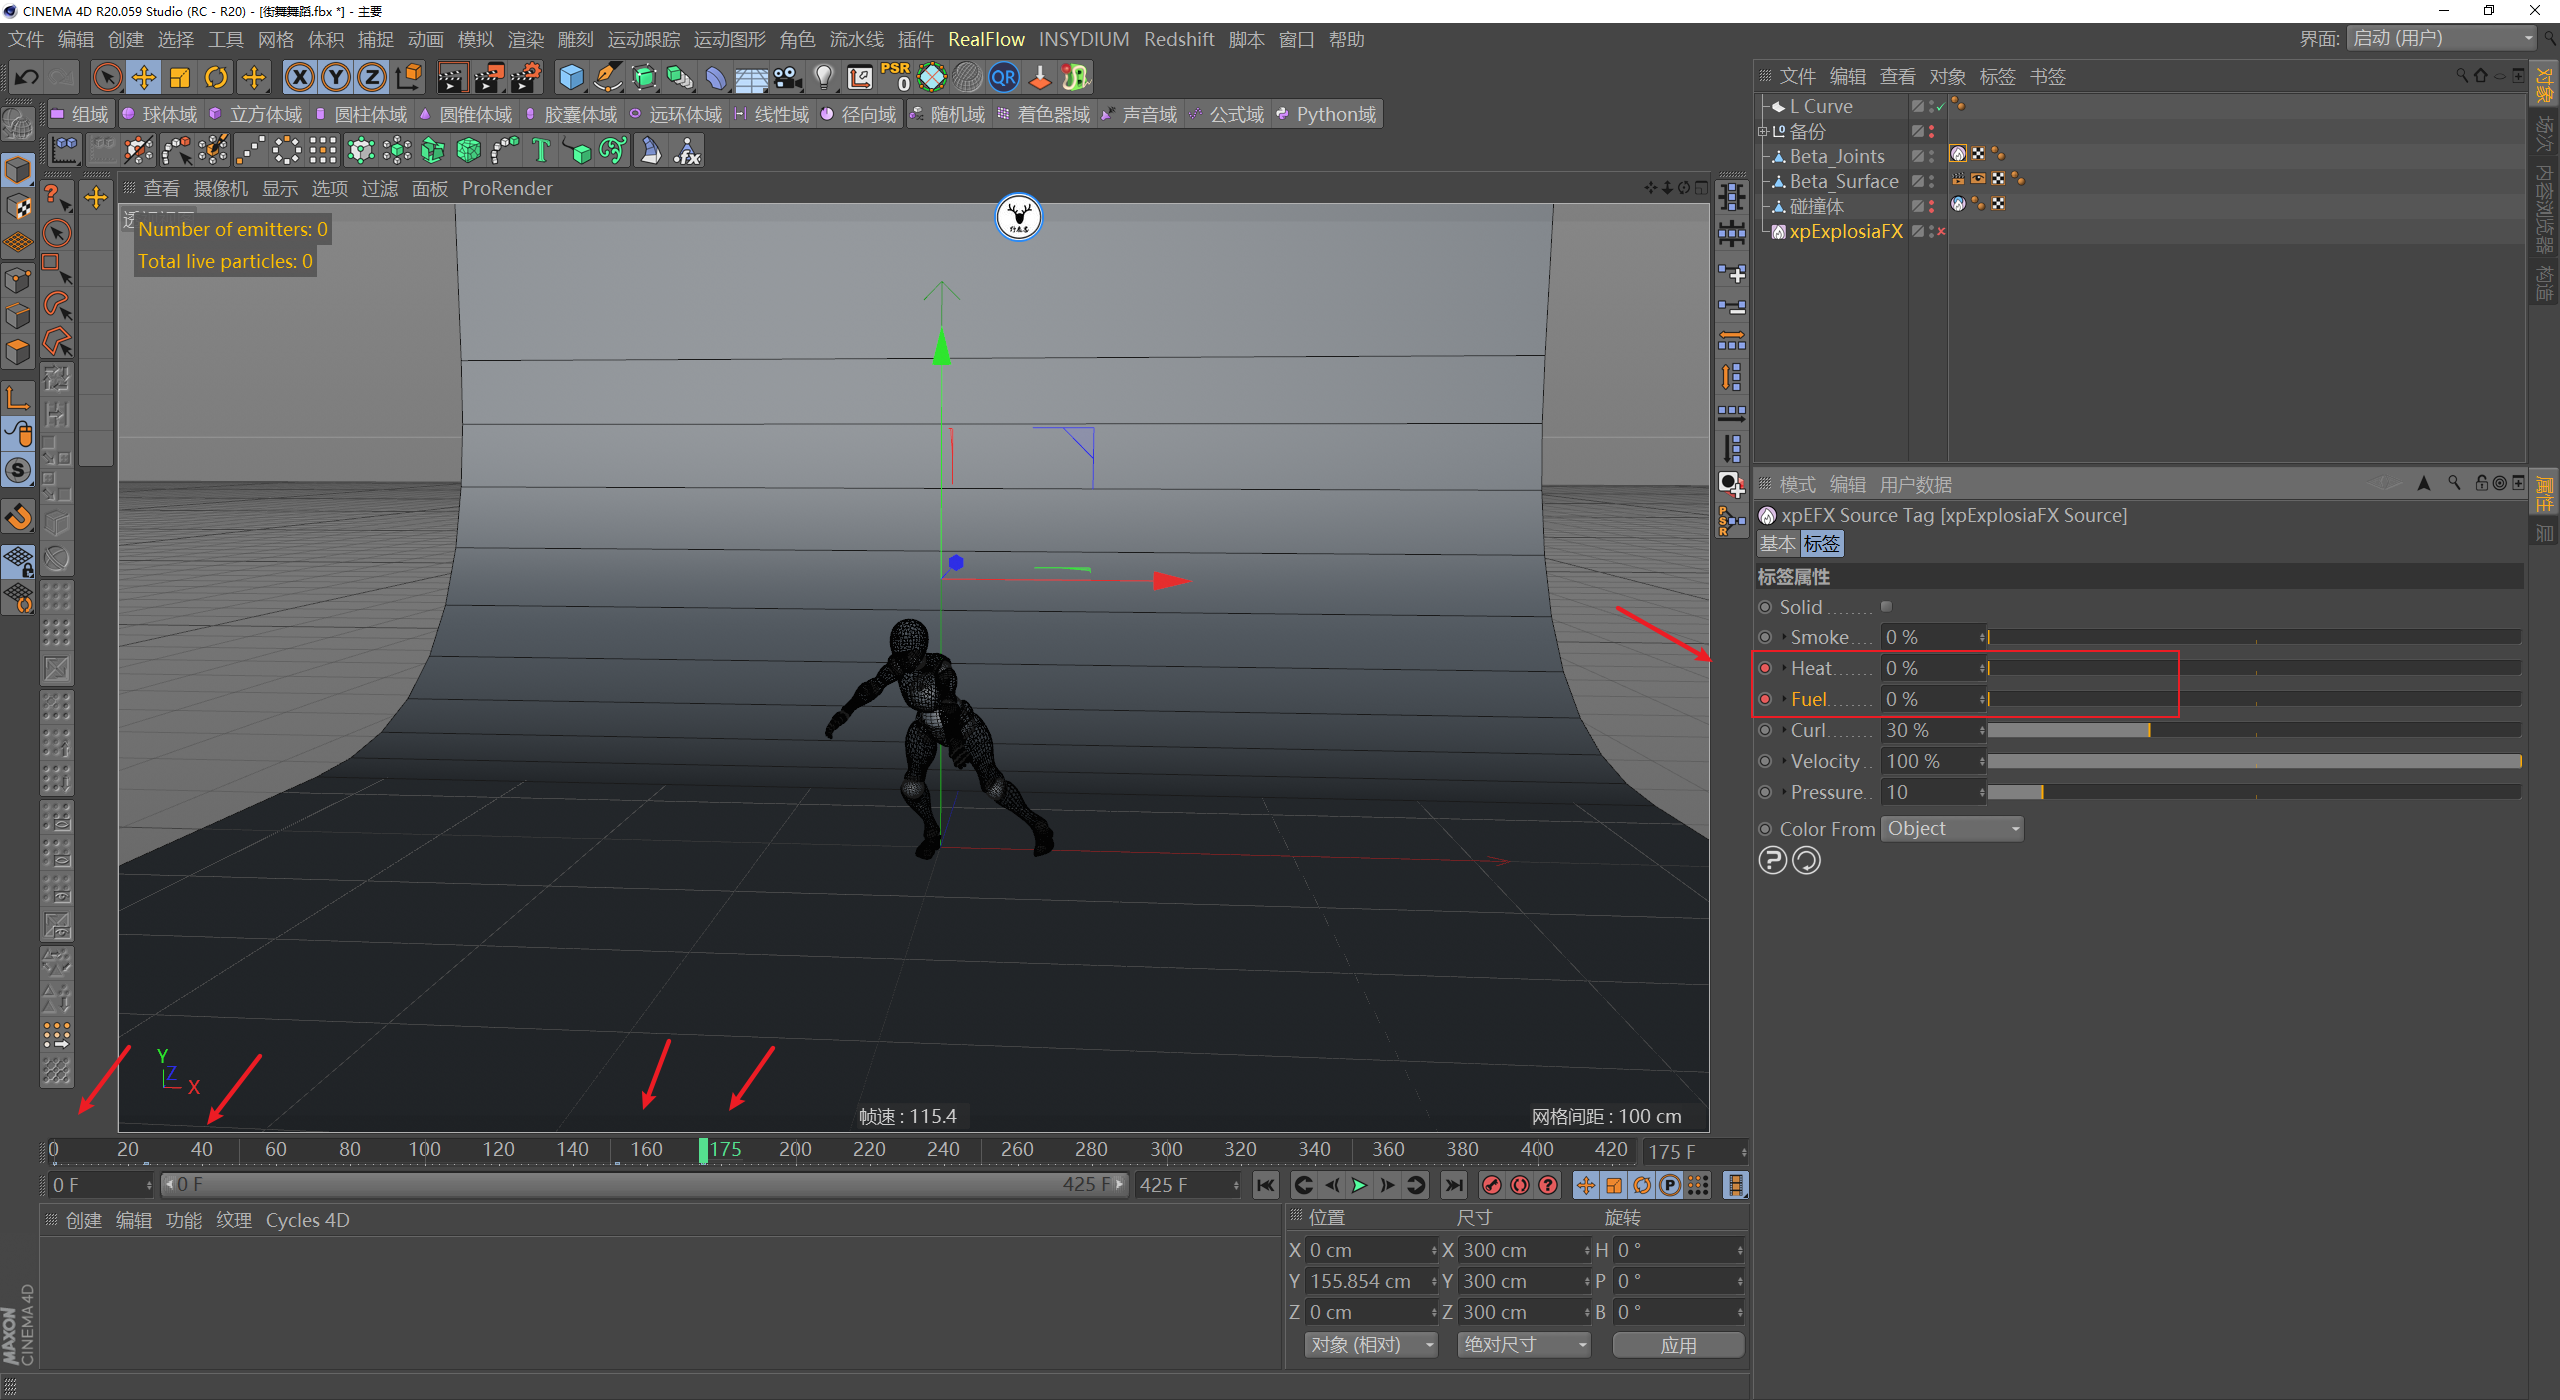
Task: Add a light object via the bulb icon
Action: tap(823, 77)
